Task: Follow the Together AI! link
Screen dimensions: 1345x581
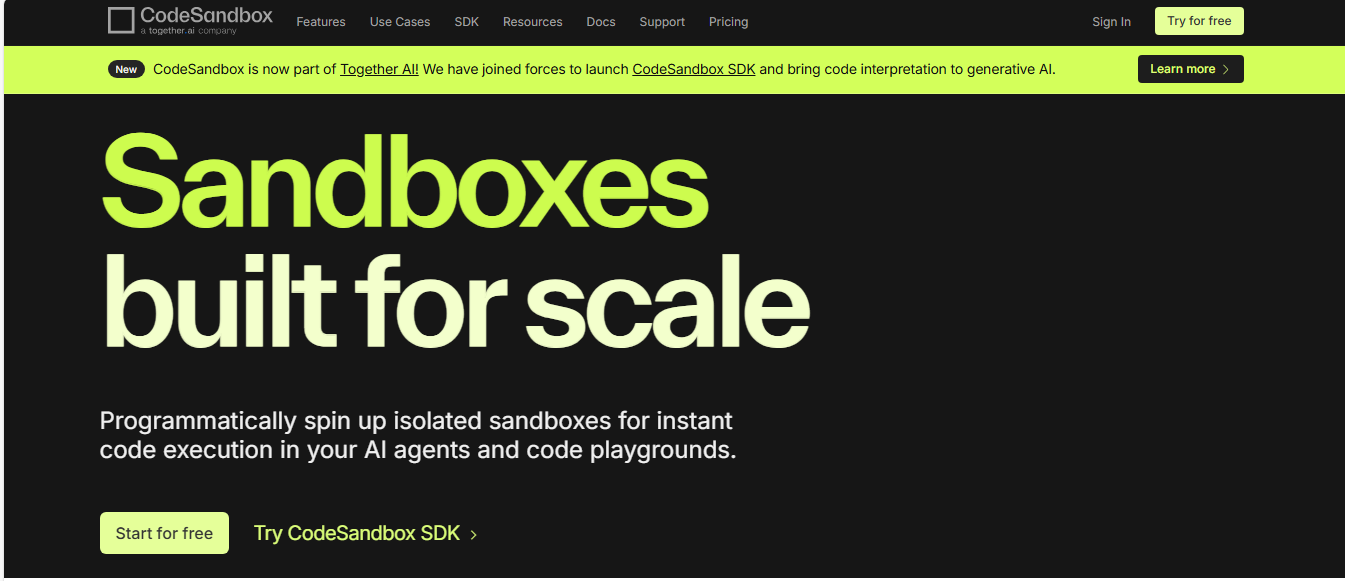Action: point(380,69)
